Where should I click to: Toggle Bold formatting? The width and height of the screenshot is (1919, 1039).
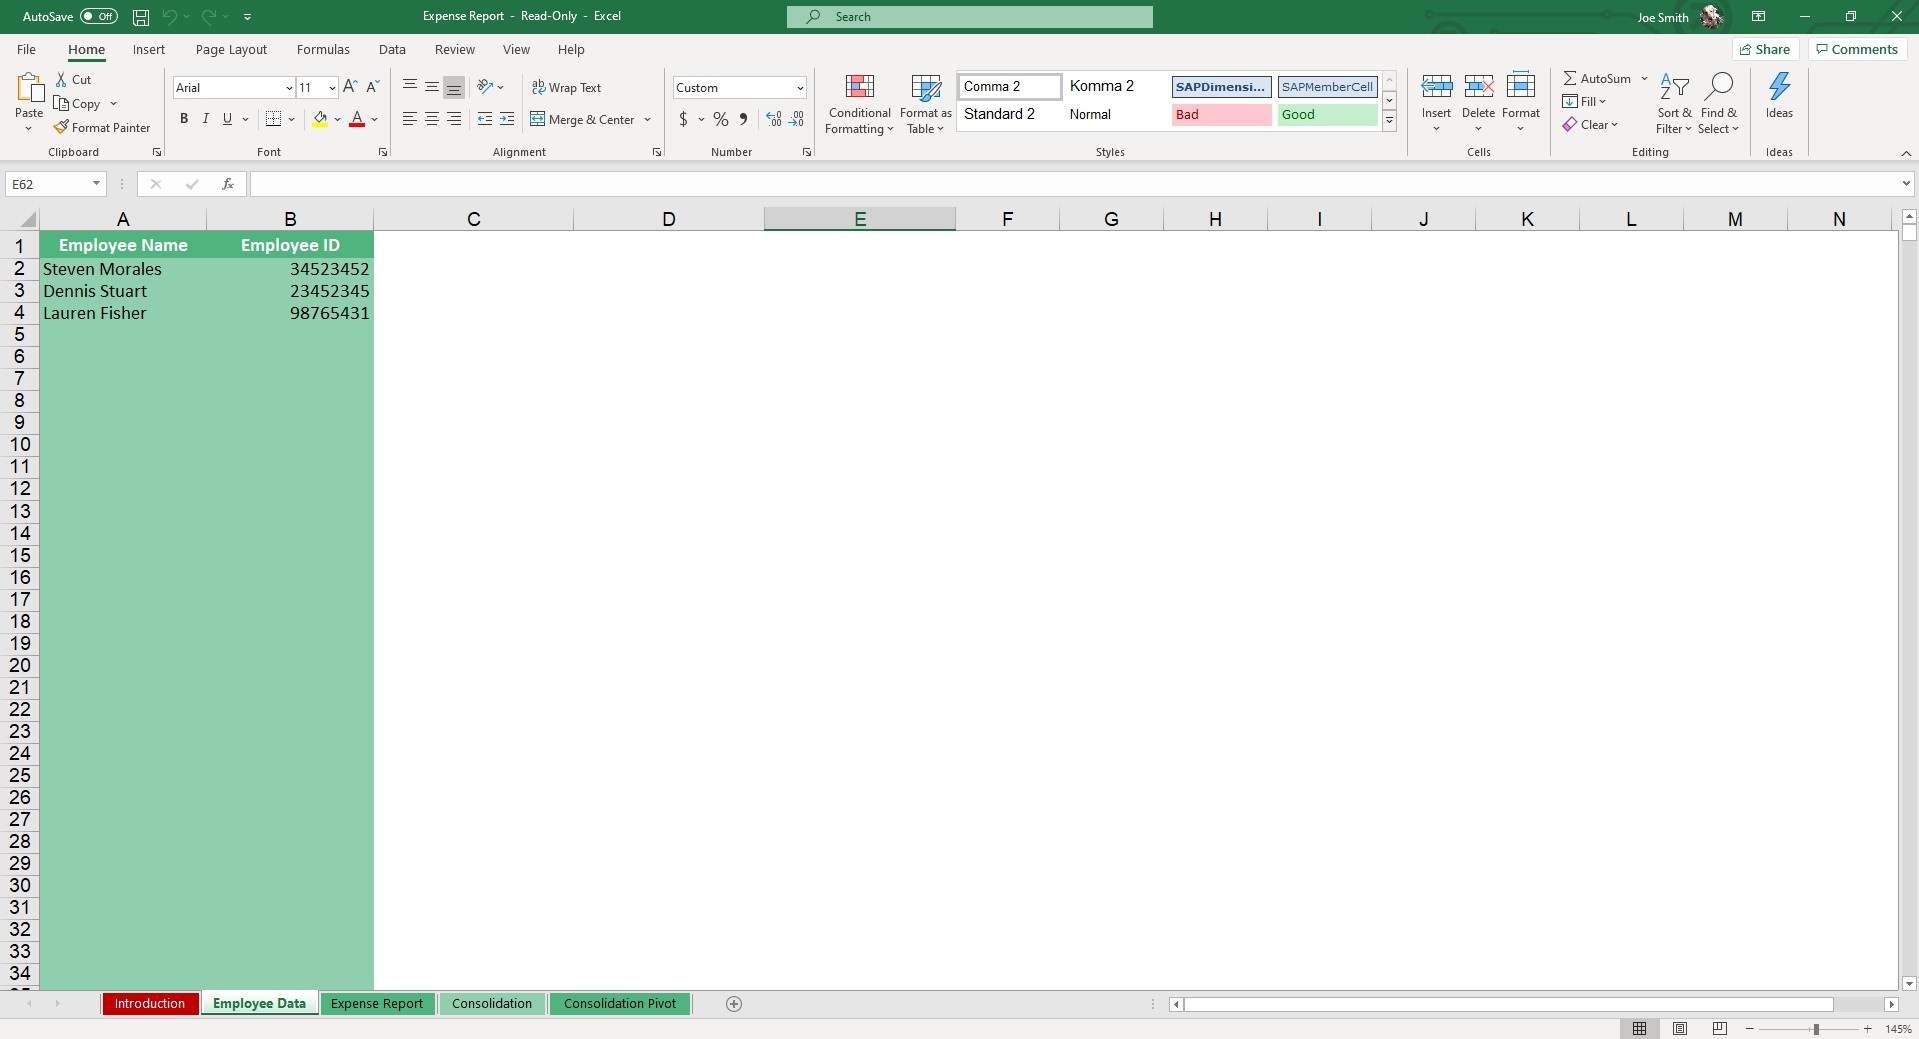pos(184,119)
